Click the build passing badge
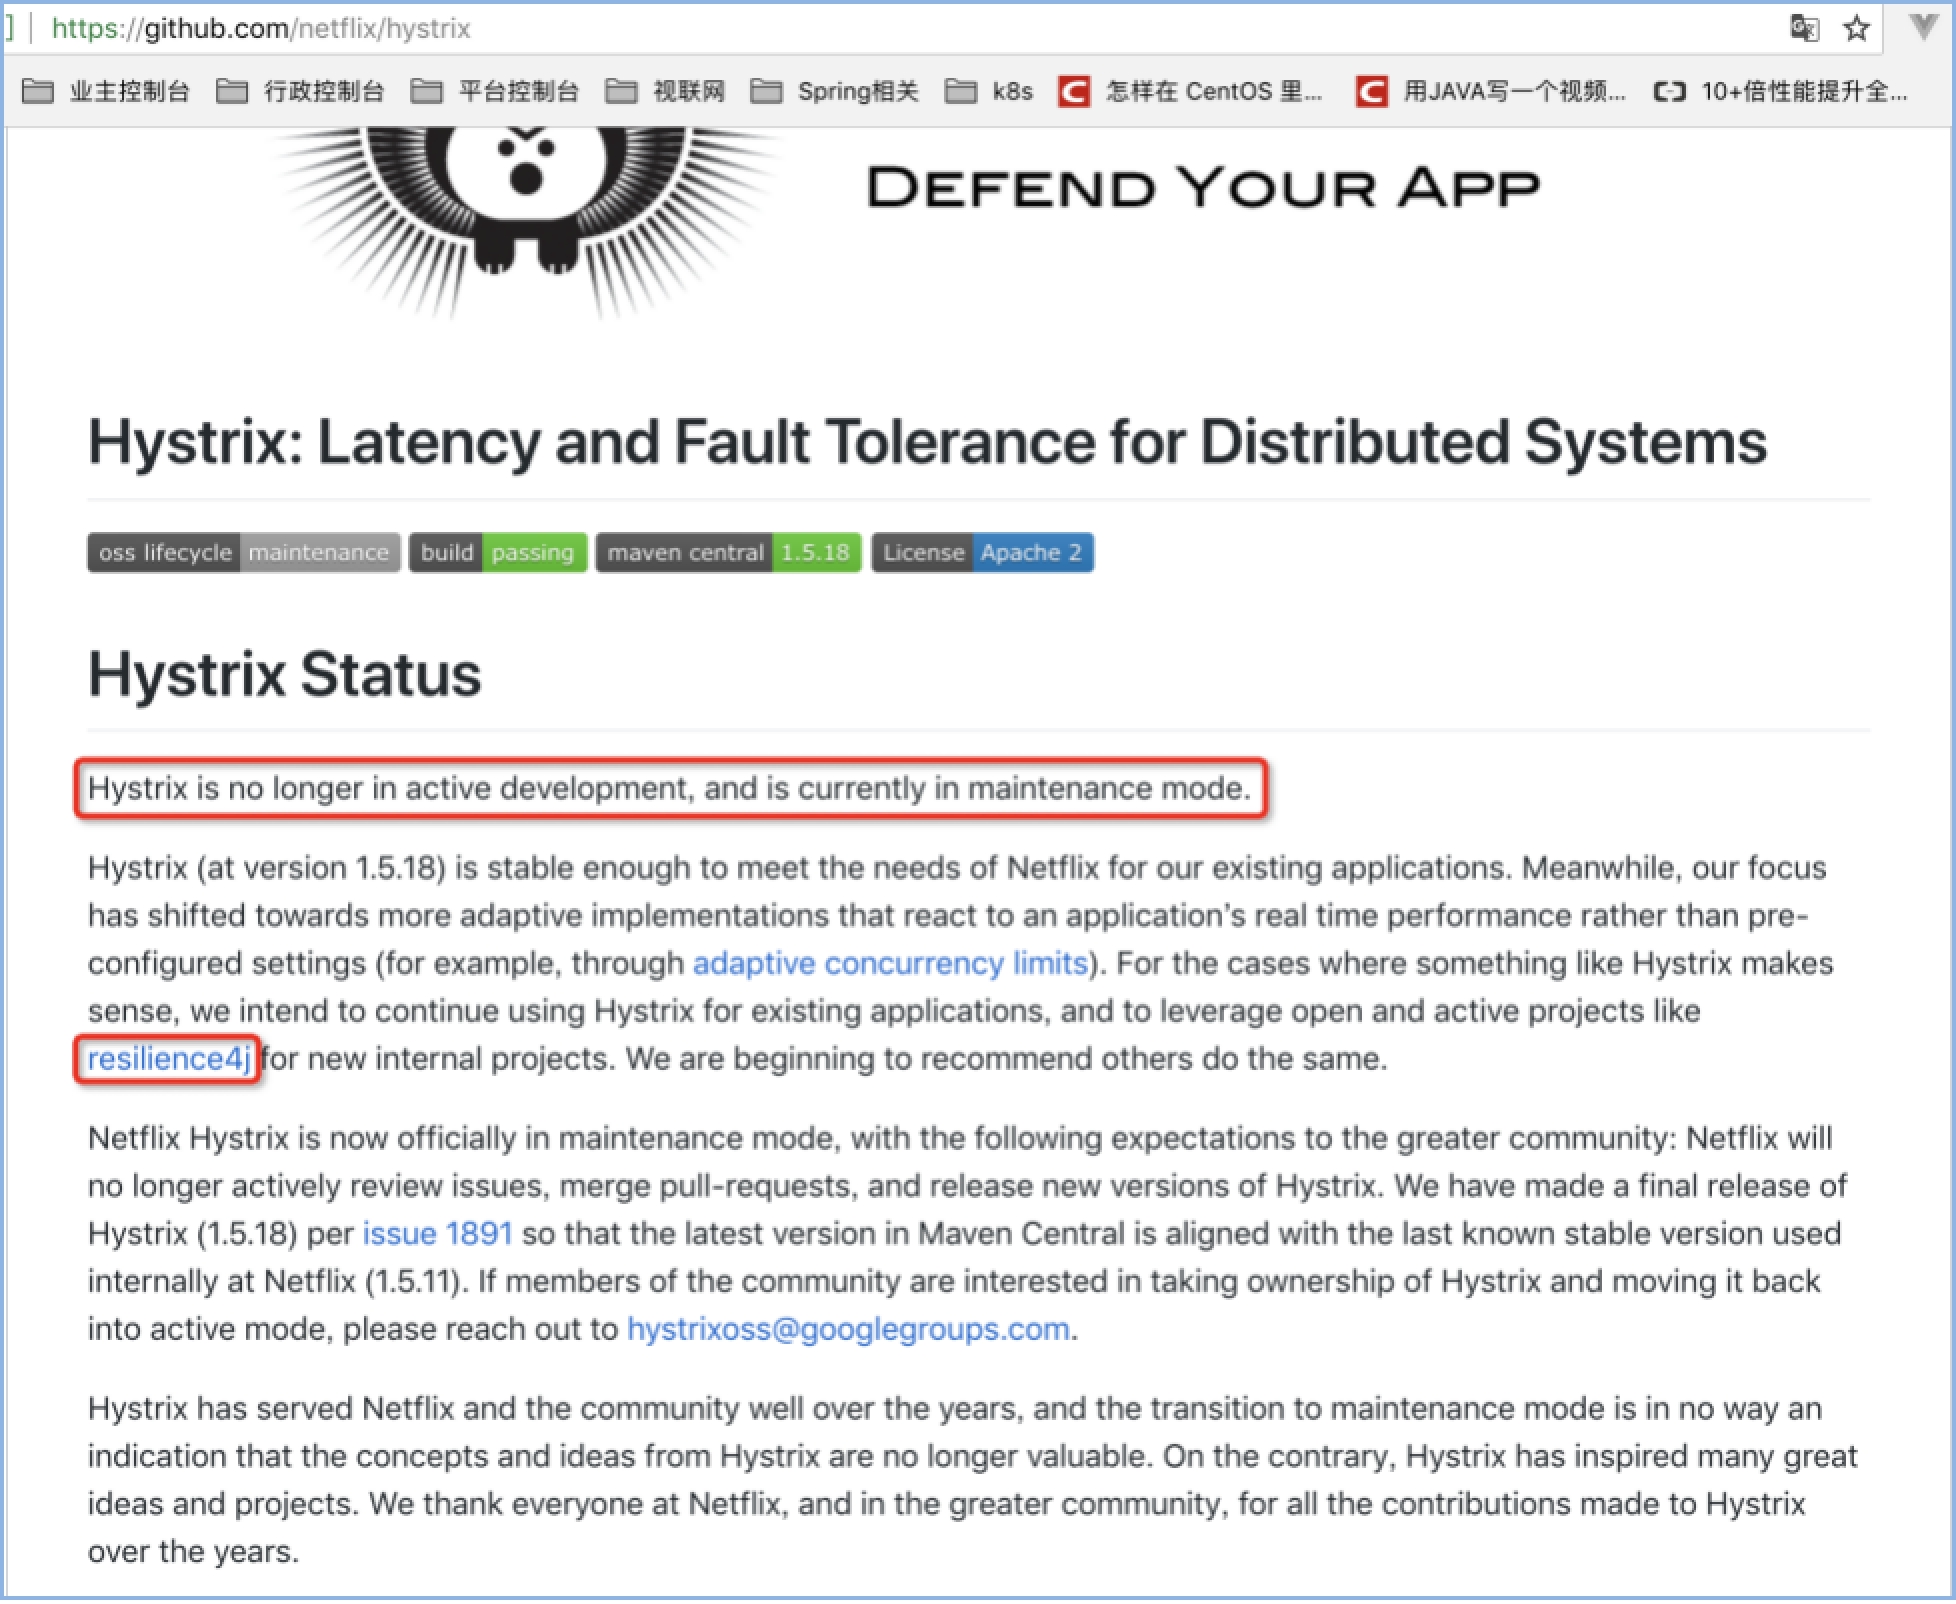1956x1604 pixels. [497, 553]
